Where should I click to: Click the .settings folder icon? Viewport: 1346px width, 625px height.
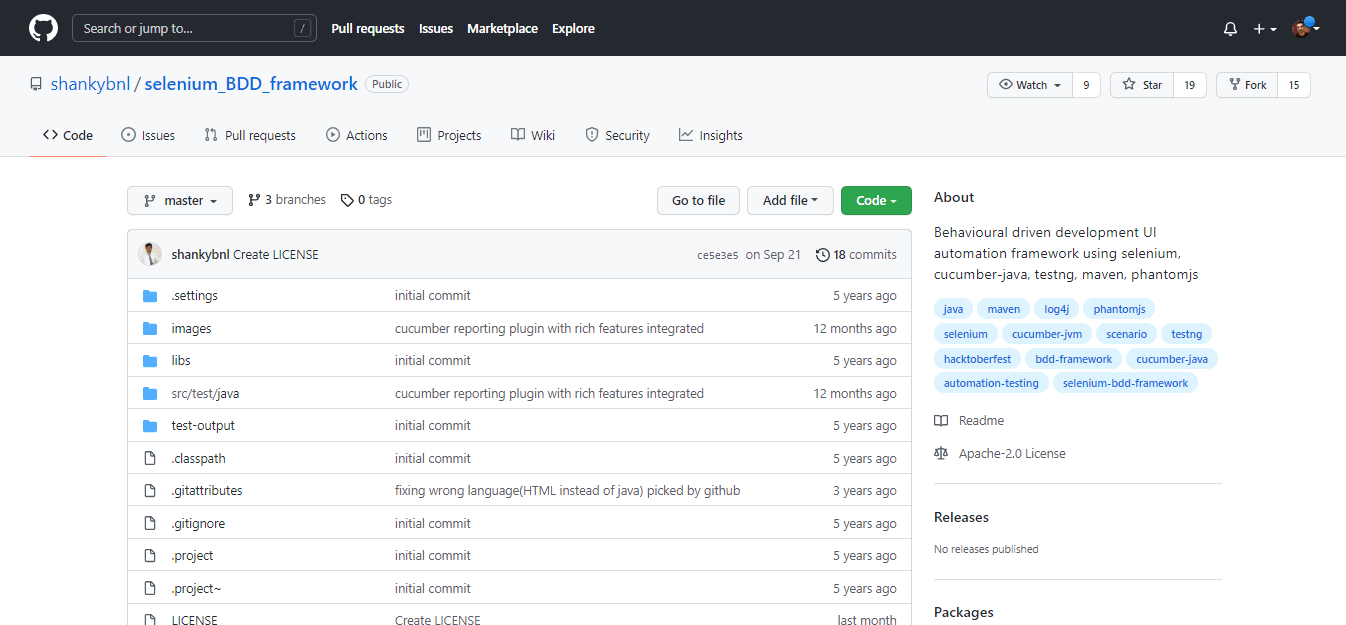(150, 296)
